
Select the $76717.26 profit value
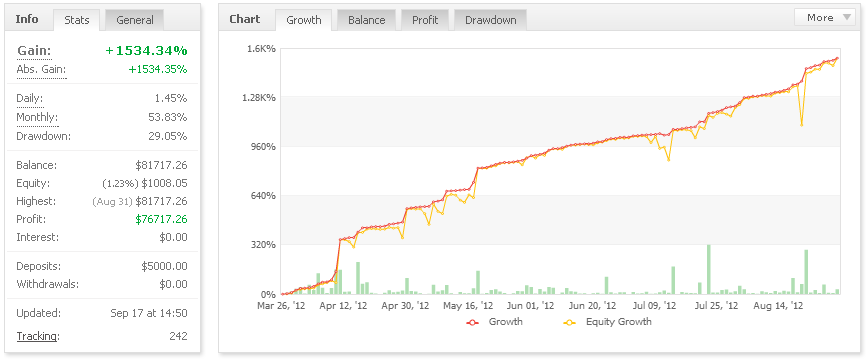coord(161,220)
